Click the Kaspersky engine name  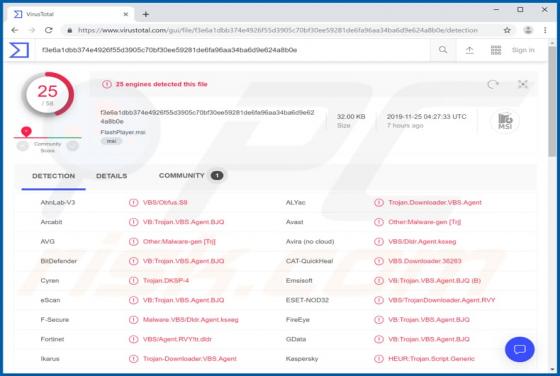302,359
